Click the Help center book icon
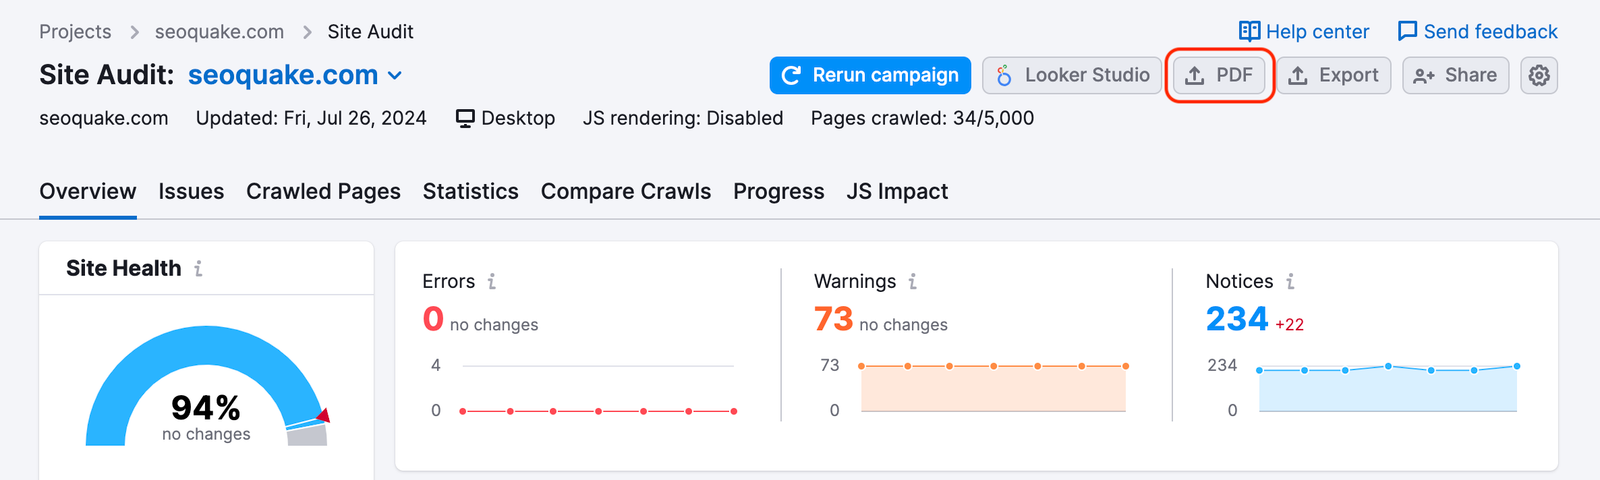1600x480 pixels. (1249, 31)
